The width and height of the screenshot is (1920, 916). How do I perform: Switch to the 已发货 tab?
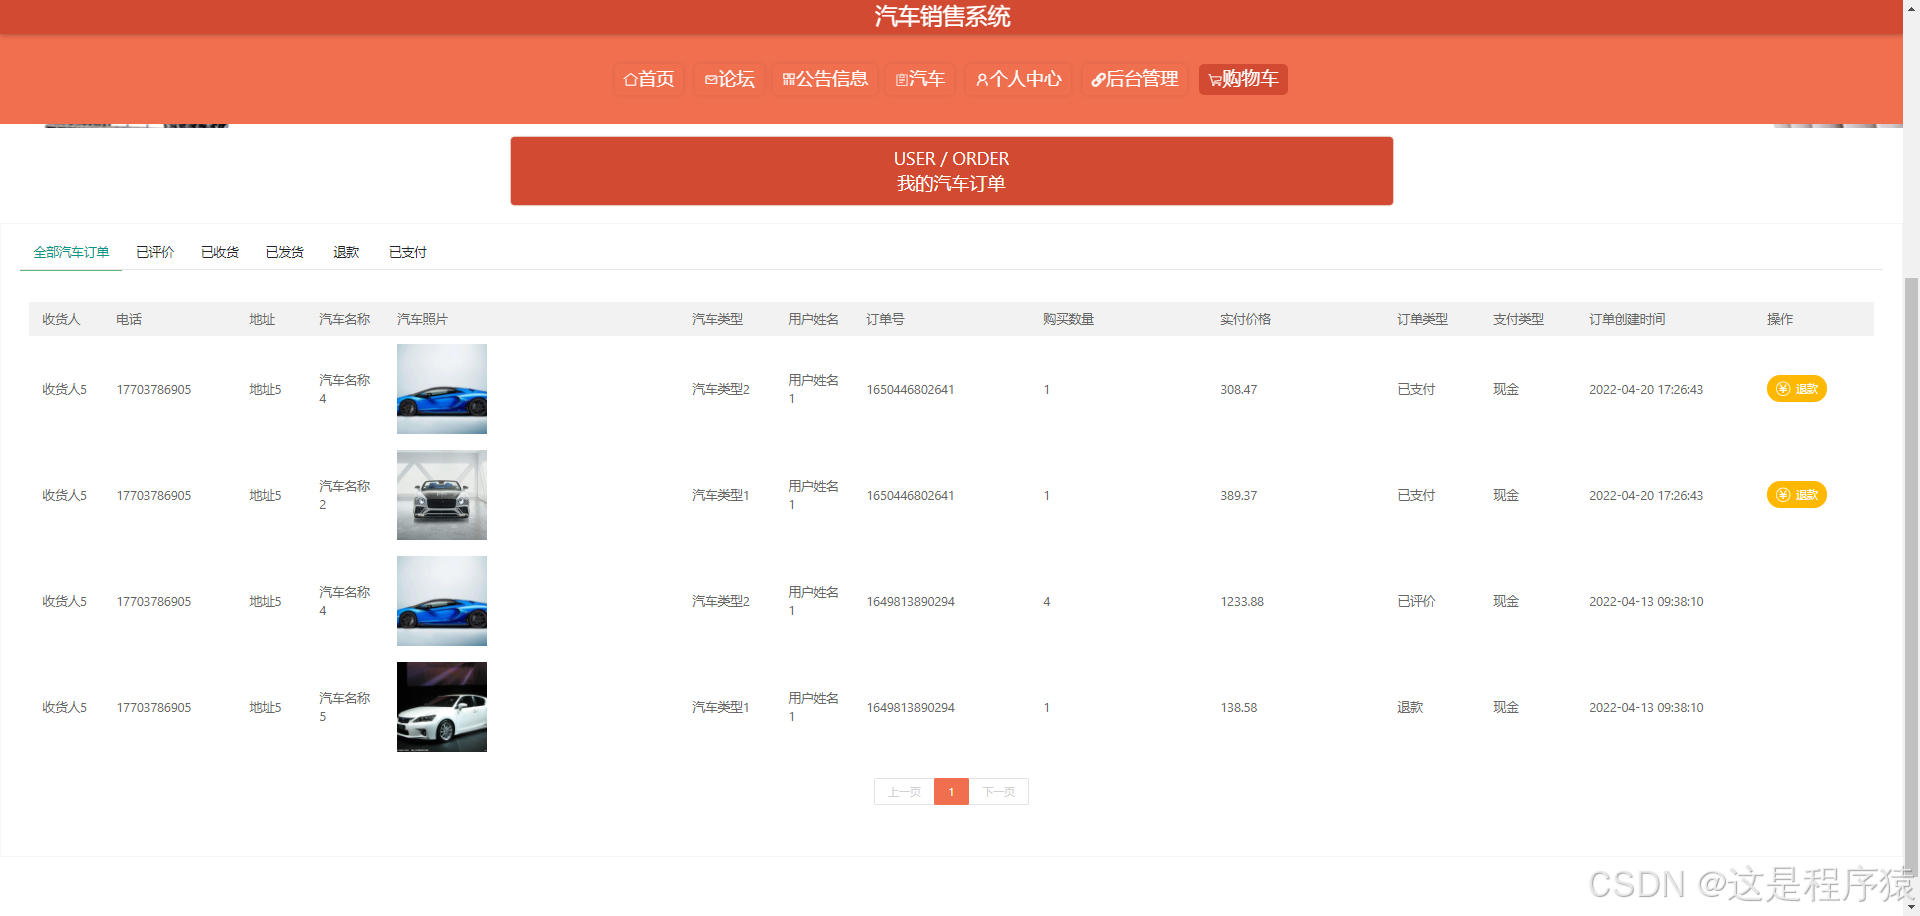coord(285,252)
